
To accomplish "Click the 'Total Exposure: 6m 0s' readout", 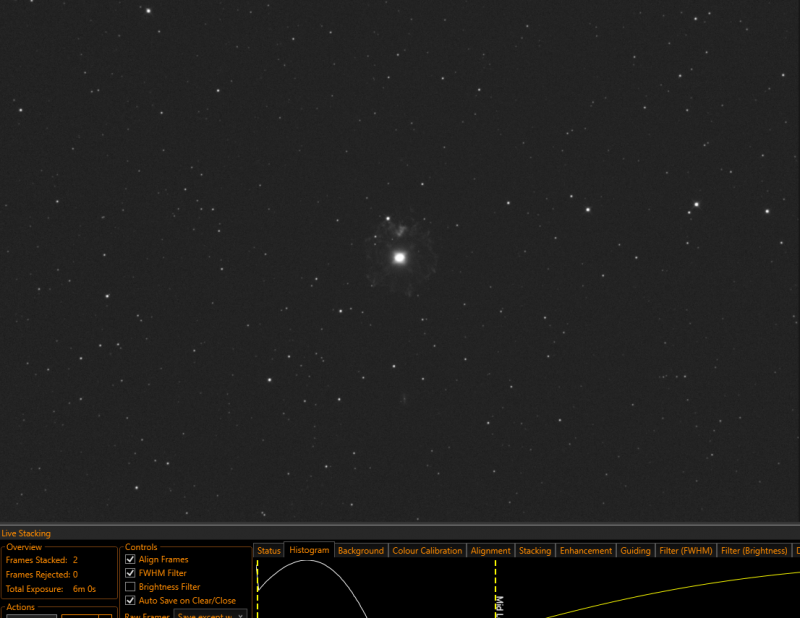I will (x=51, y=588).
